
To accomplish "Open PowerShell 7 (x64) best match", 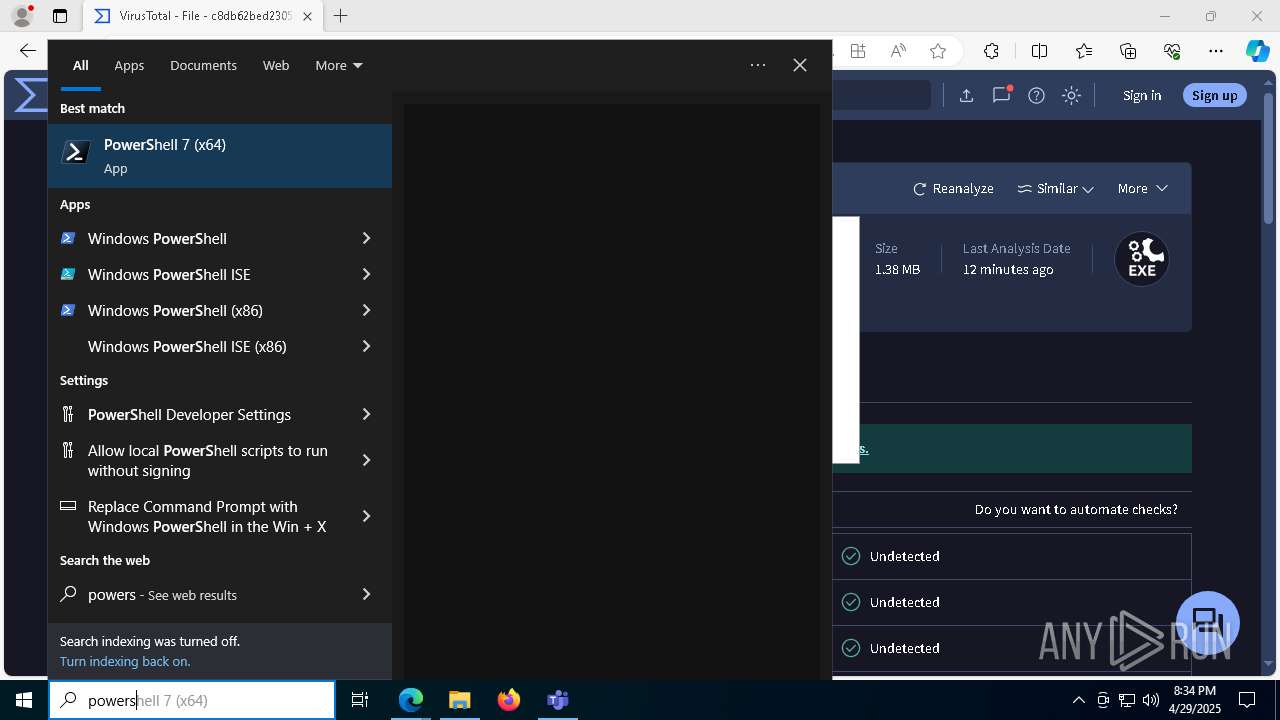I will (x=220, y=156).
